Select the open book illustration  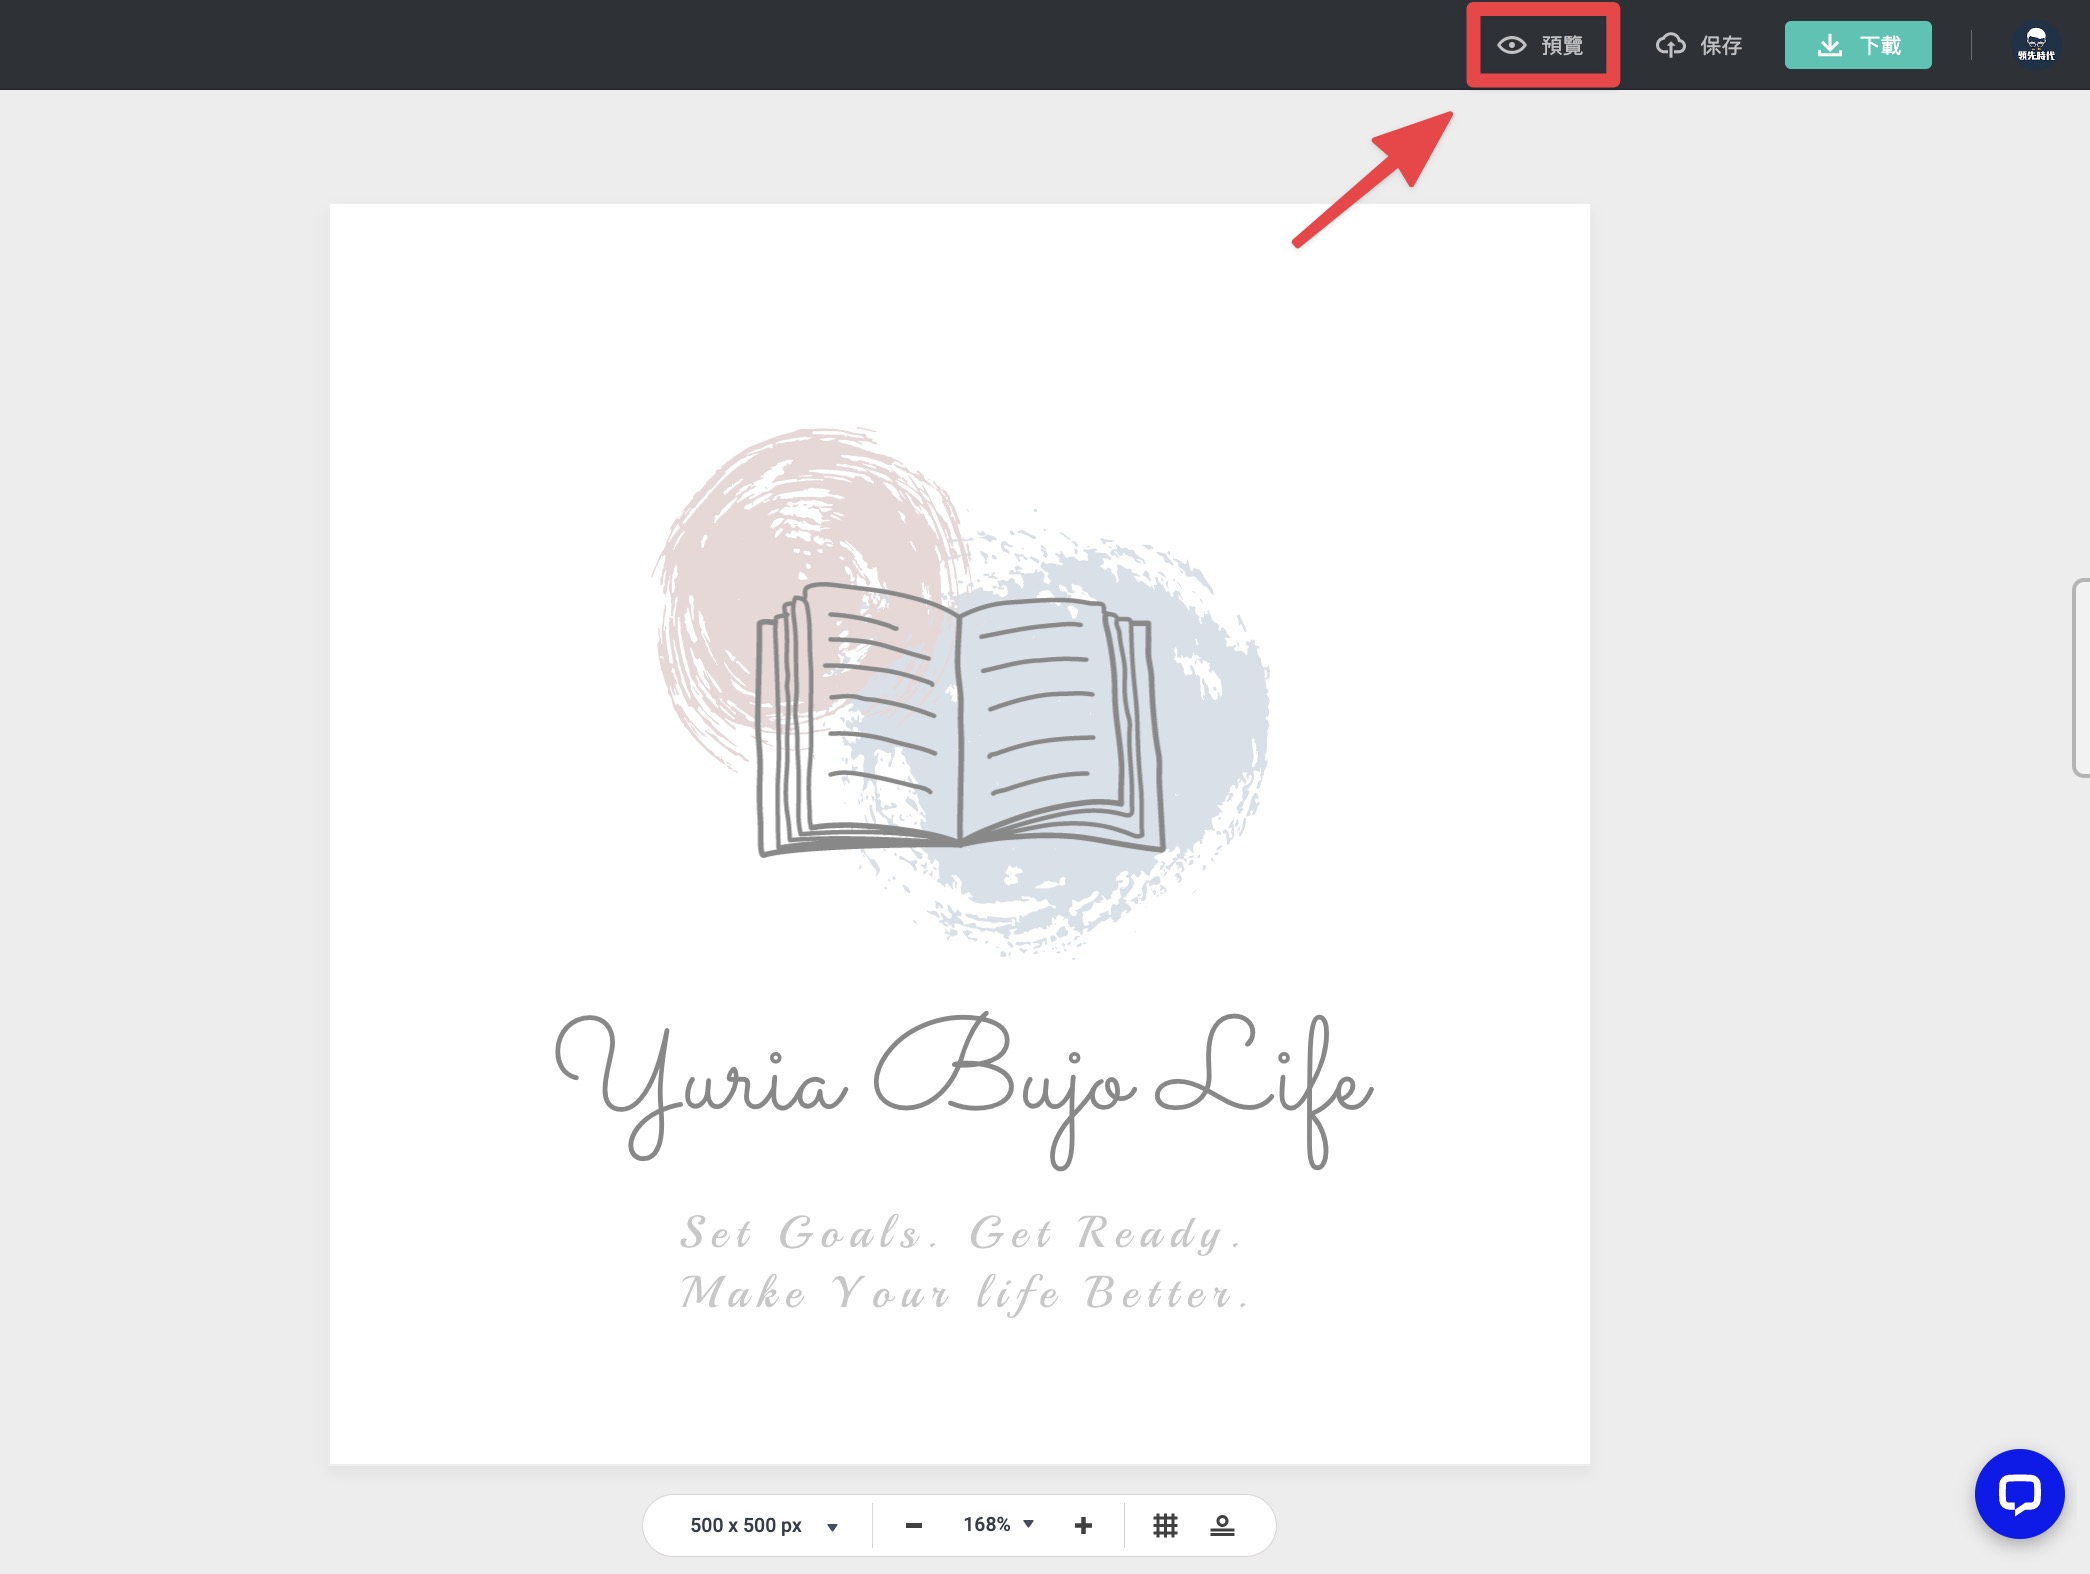[x=961, y=718]
